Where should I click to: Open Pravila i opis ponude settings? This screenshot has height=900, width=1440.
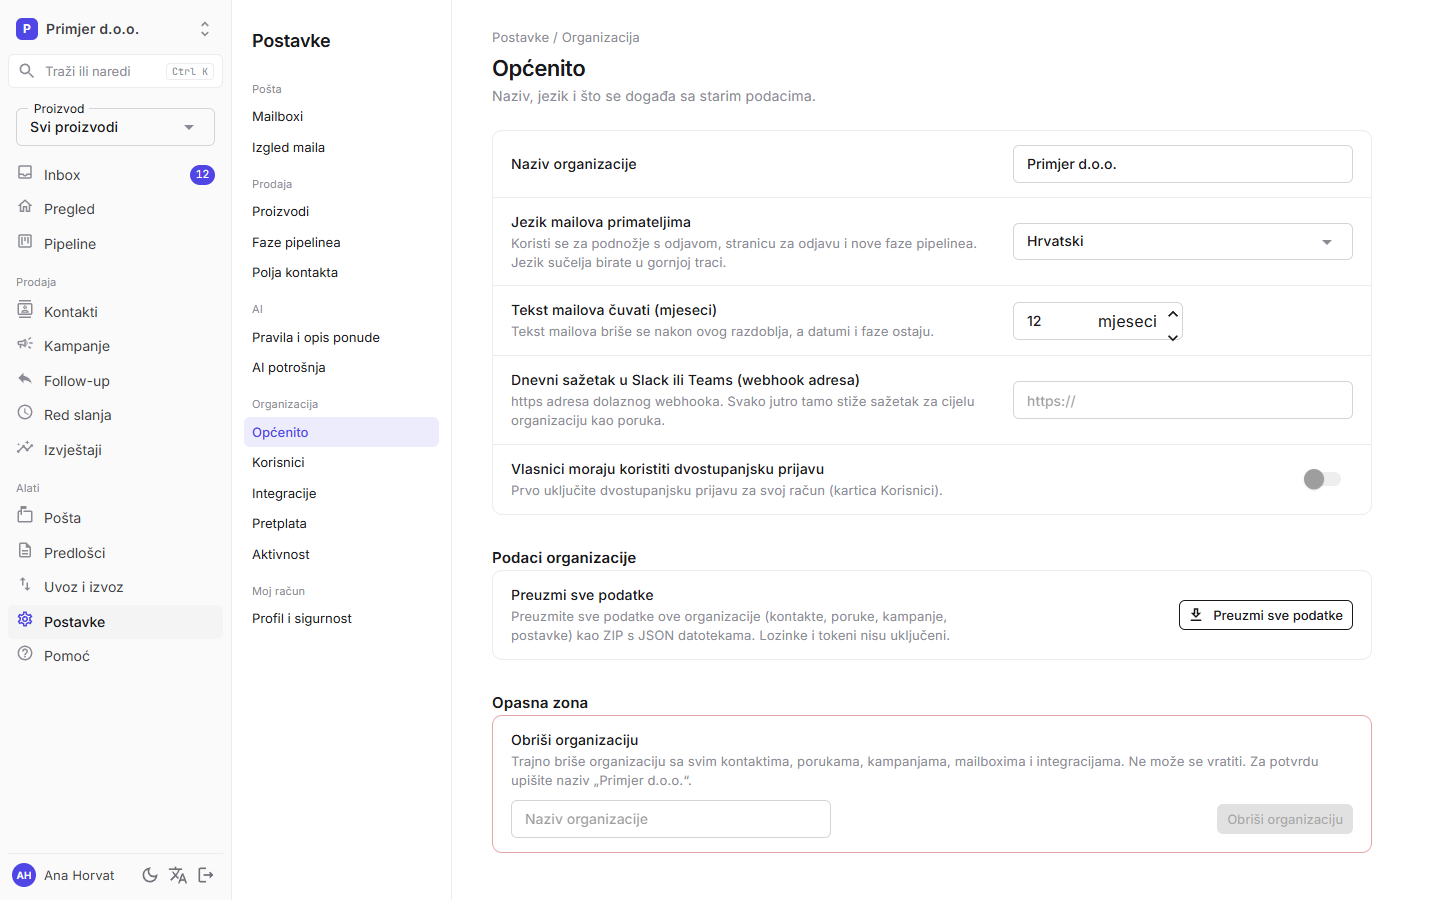[341, 337]
